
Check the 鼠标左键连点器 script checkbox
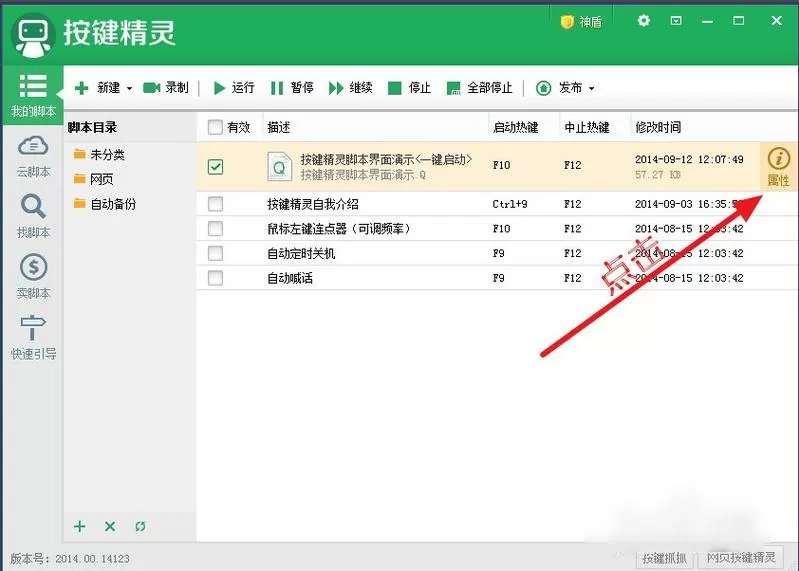(215, 229)
